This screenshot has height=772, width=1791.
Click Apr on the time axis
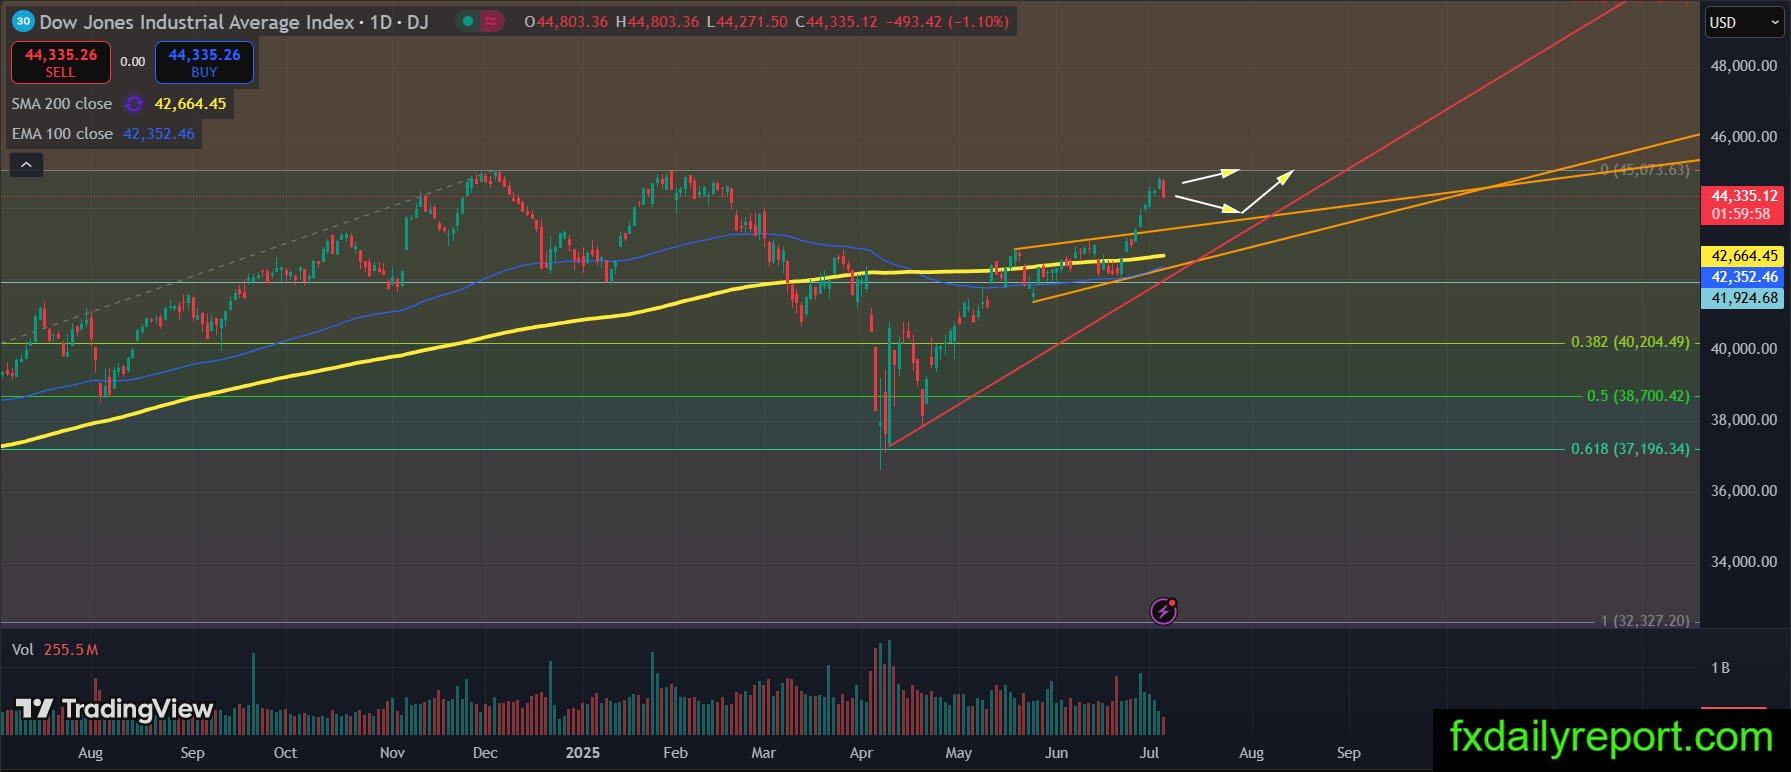pyautogui.click(x=861, y=753)
